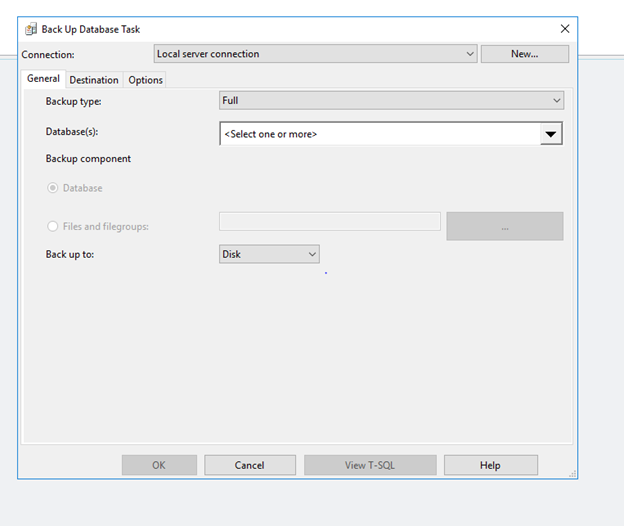Screen dimensions: 624x526
Task: Click the Back Up Database Task title icon
Action: tap(31, 29)
